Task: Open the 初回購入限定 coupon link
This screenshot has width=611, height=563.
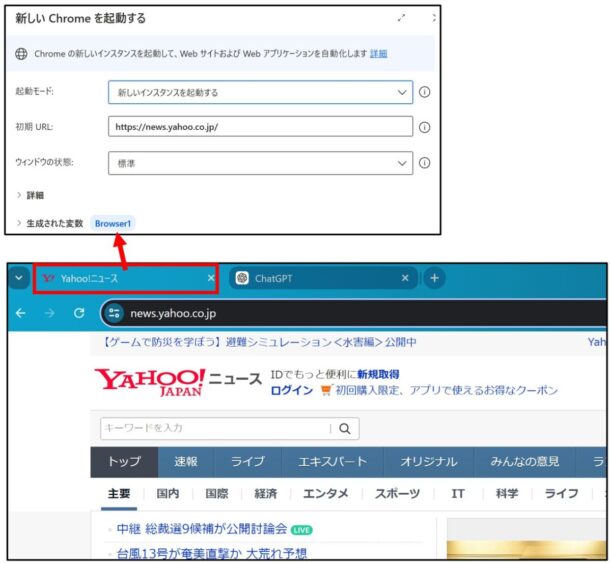Action: point(447,390)
